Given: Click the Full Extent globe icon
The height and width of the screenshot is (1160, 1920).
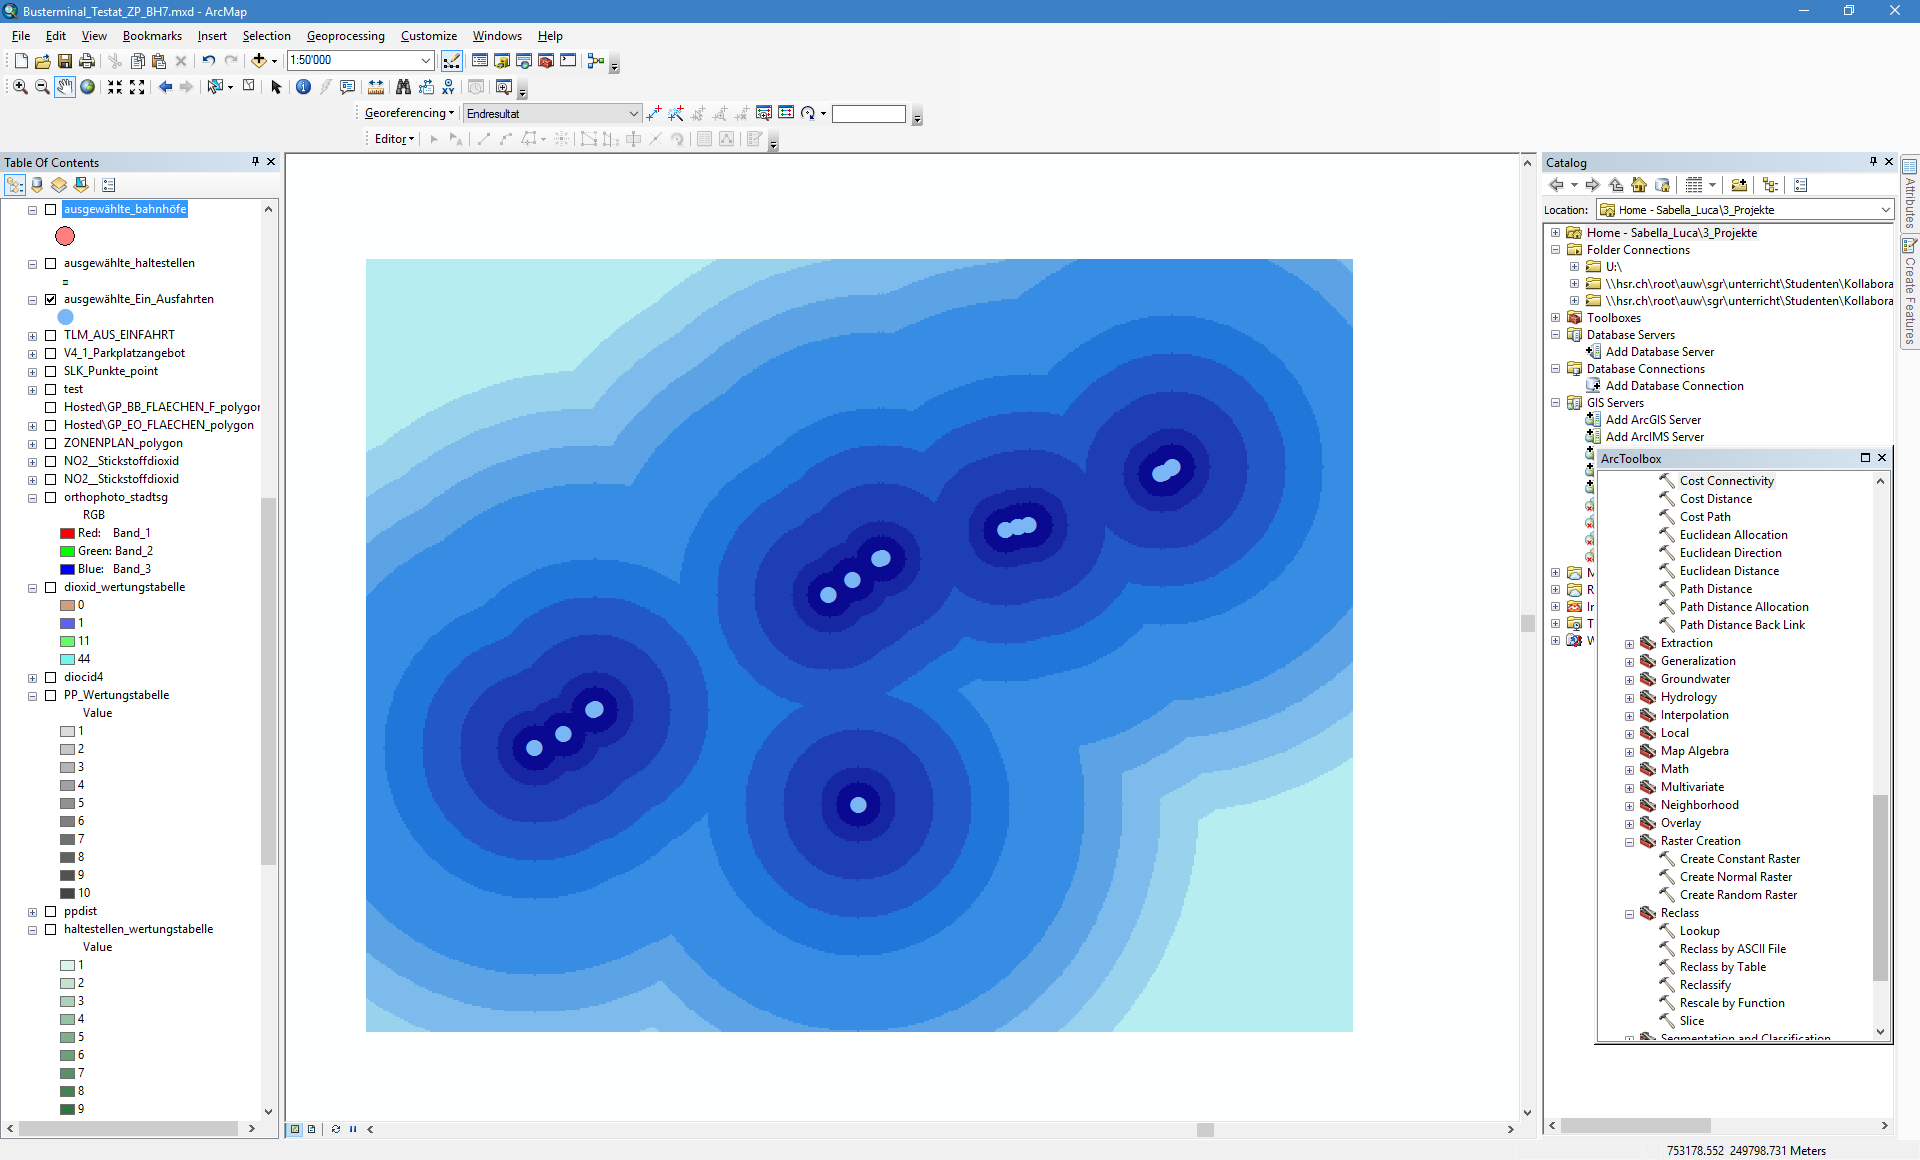Looking at the screenshot, I should point(88,87).
